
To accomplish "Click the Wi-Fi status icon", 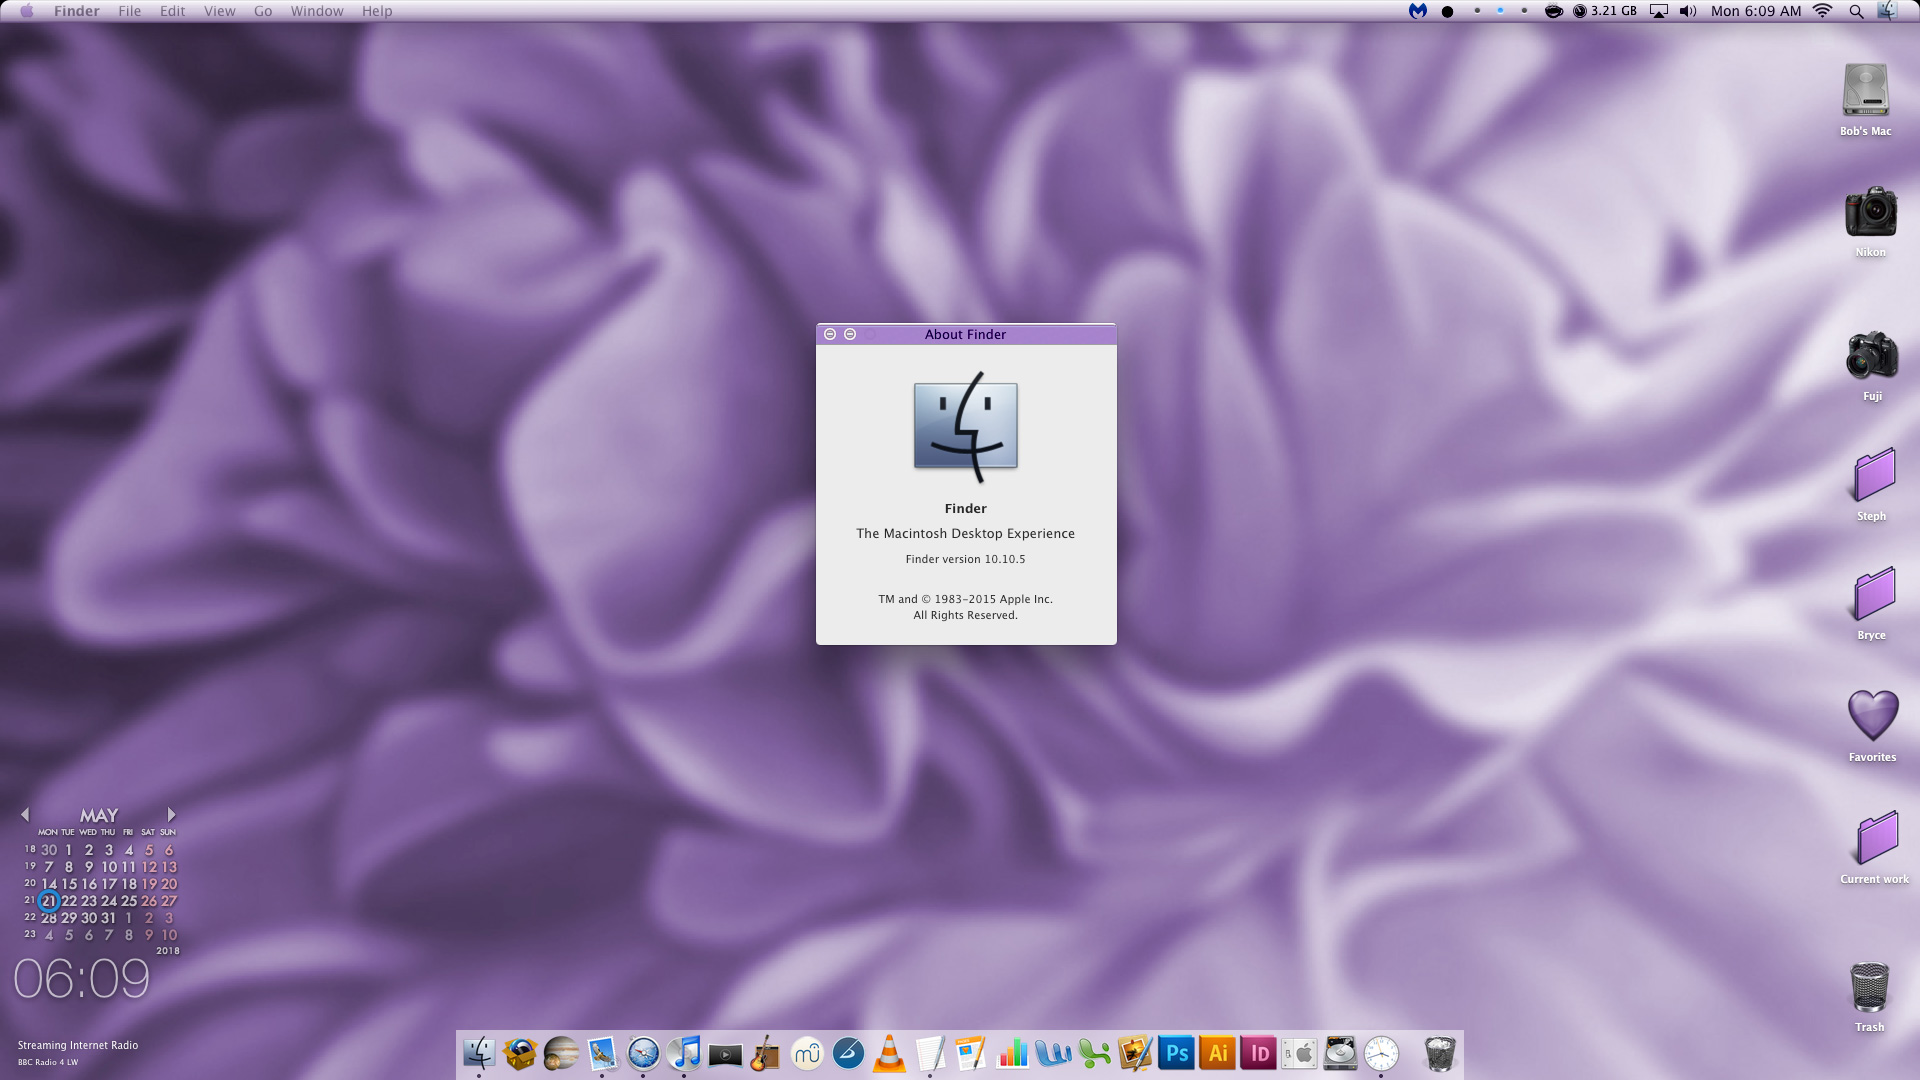I will tap(1822, 11).
